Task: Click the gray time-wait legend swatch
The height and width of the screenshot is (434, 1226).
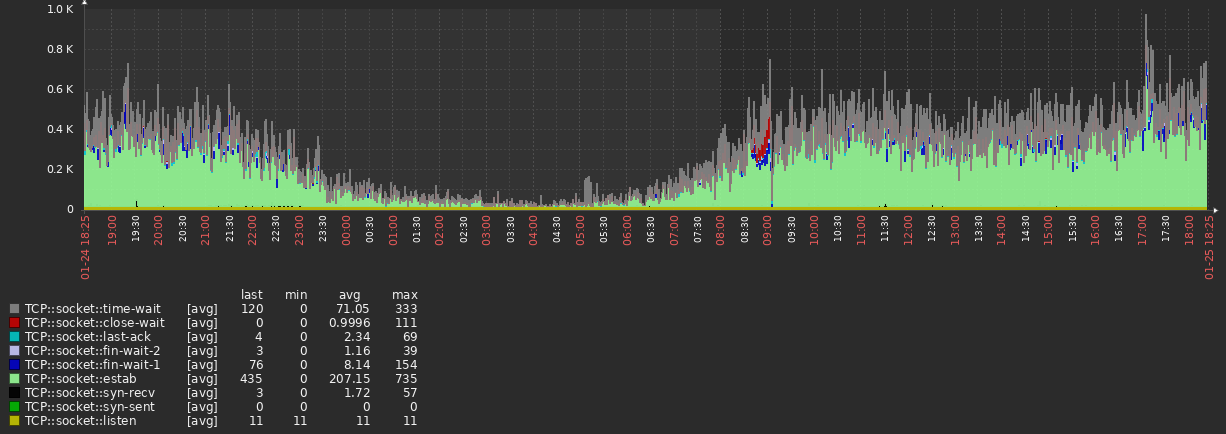Action: pyautogui.click(x=14, y=309)
